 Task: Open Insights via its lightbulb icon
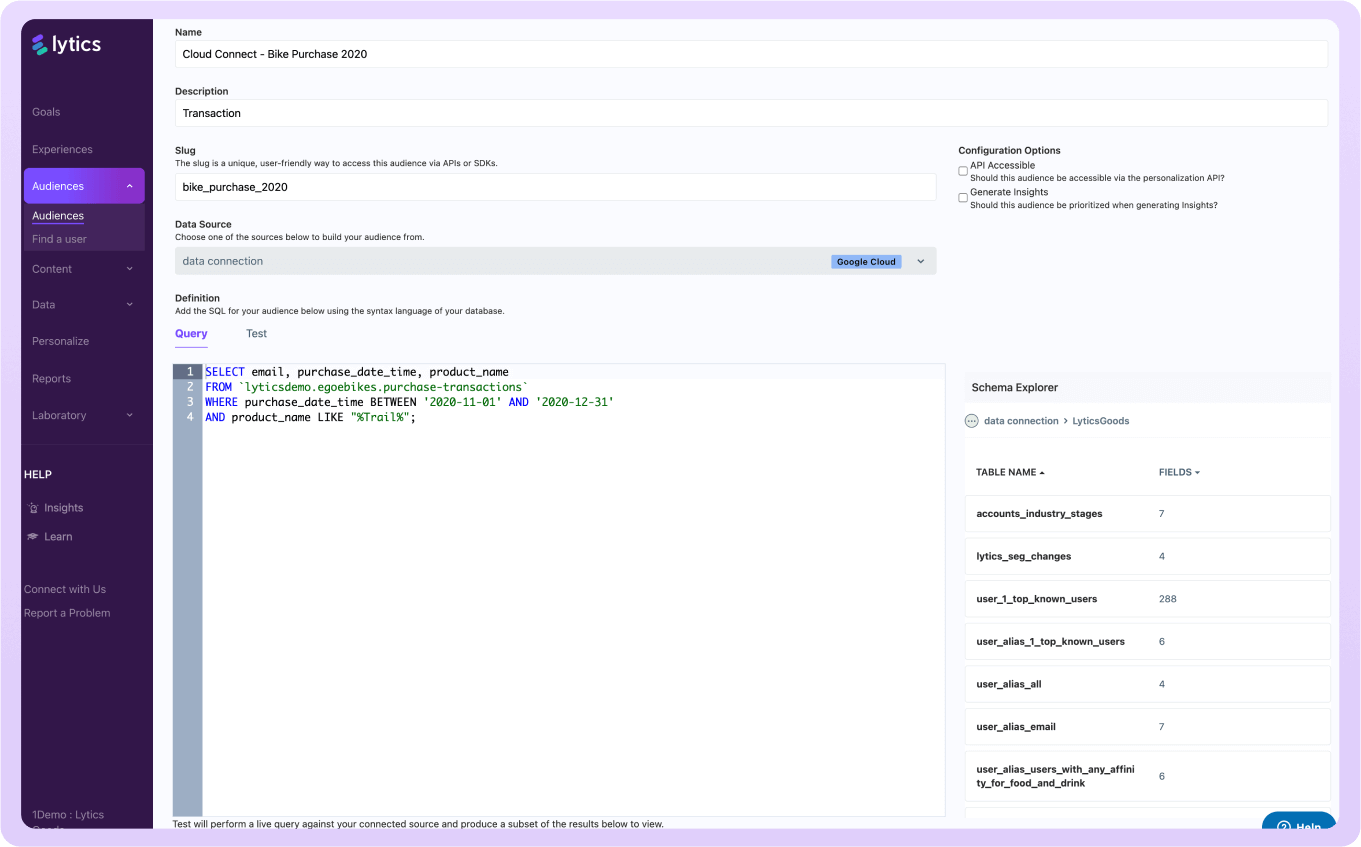coord(33,508)
